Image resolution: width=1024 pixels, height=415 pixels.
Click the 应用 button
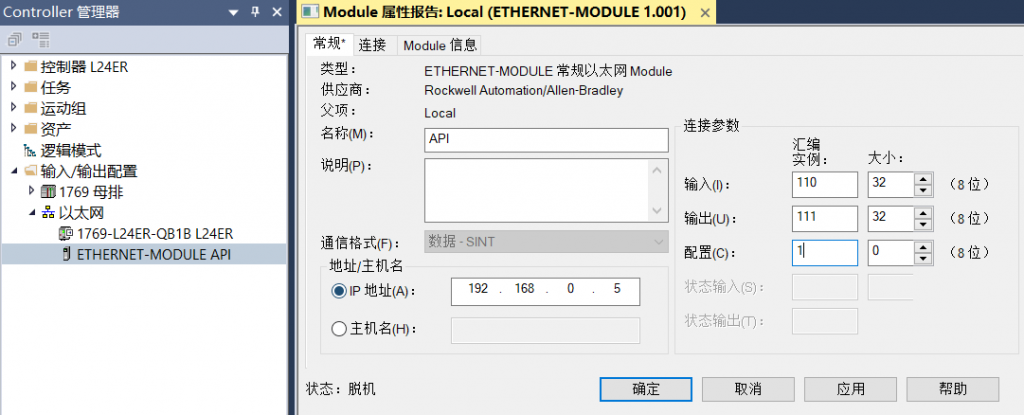coord(850,389)
